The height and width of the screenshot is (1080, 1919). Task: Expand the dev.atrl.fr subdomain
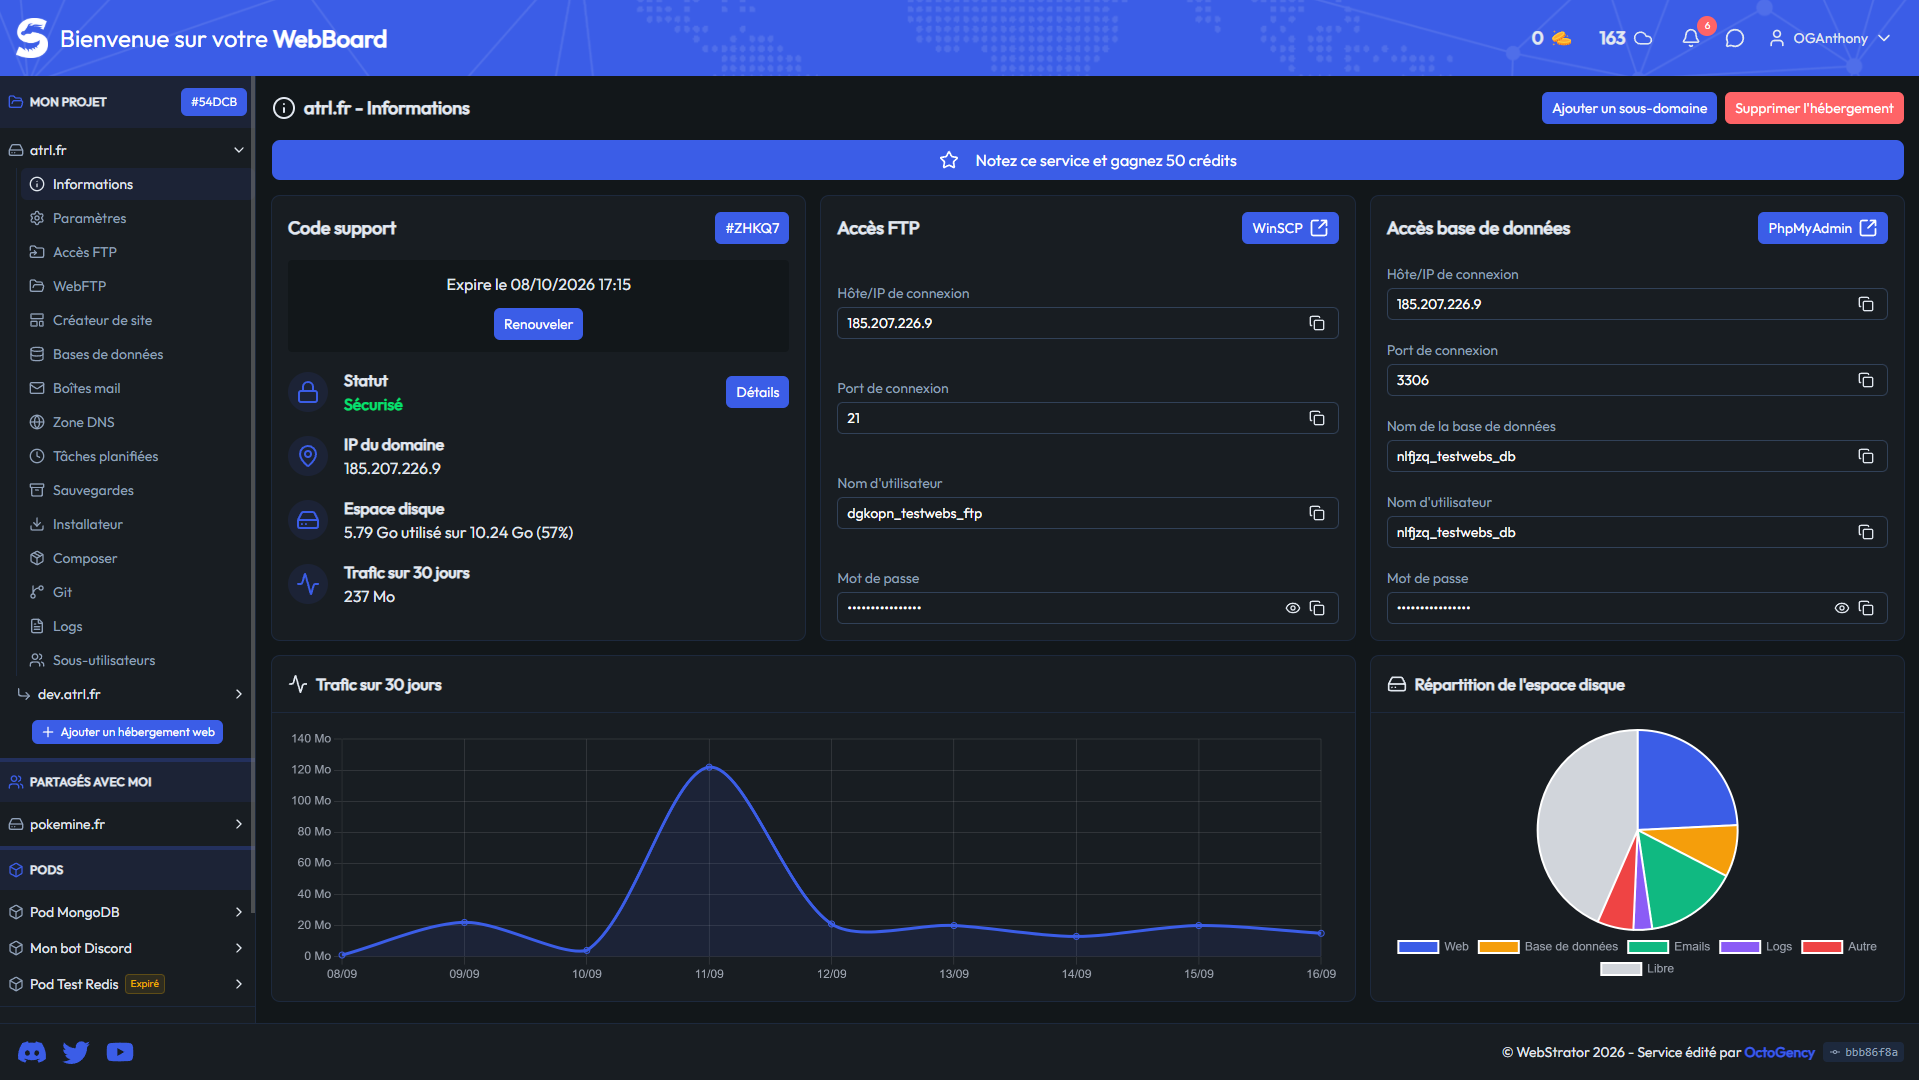tap(239, 694)
